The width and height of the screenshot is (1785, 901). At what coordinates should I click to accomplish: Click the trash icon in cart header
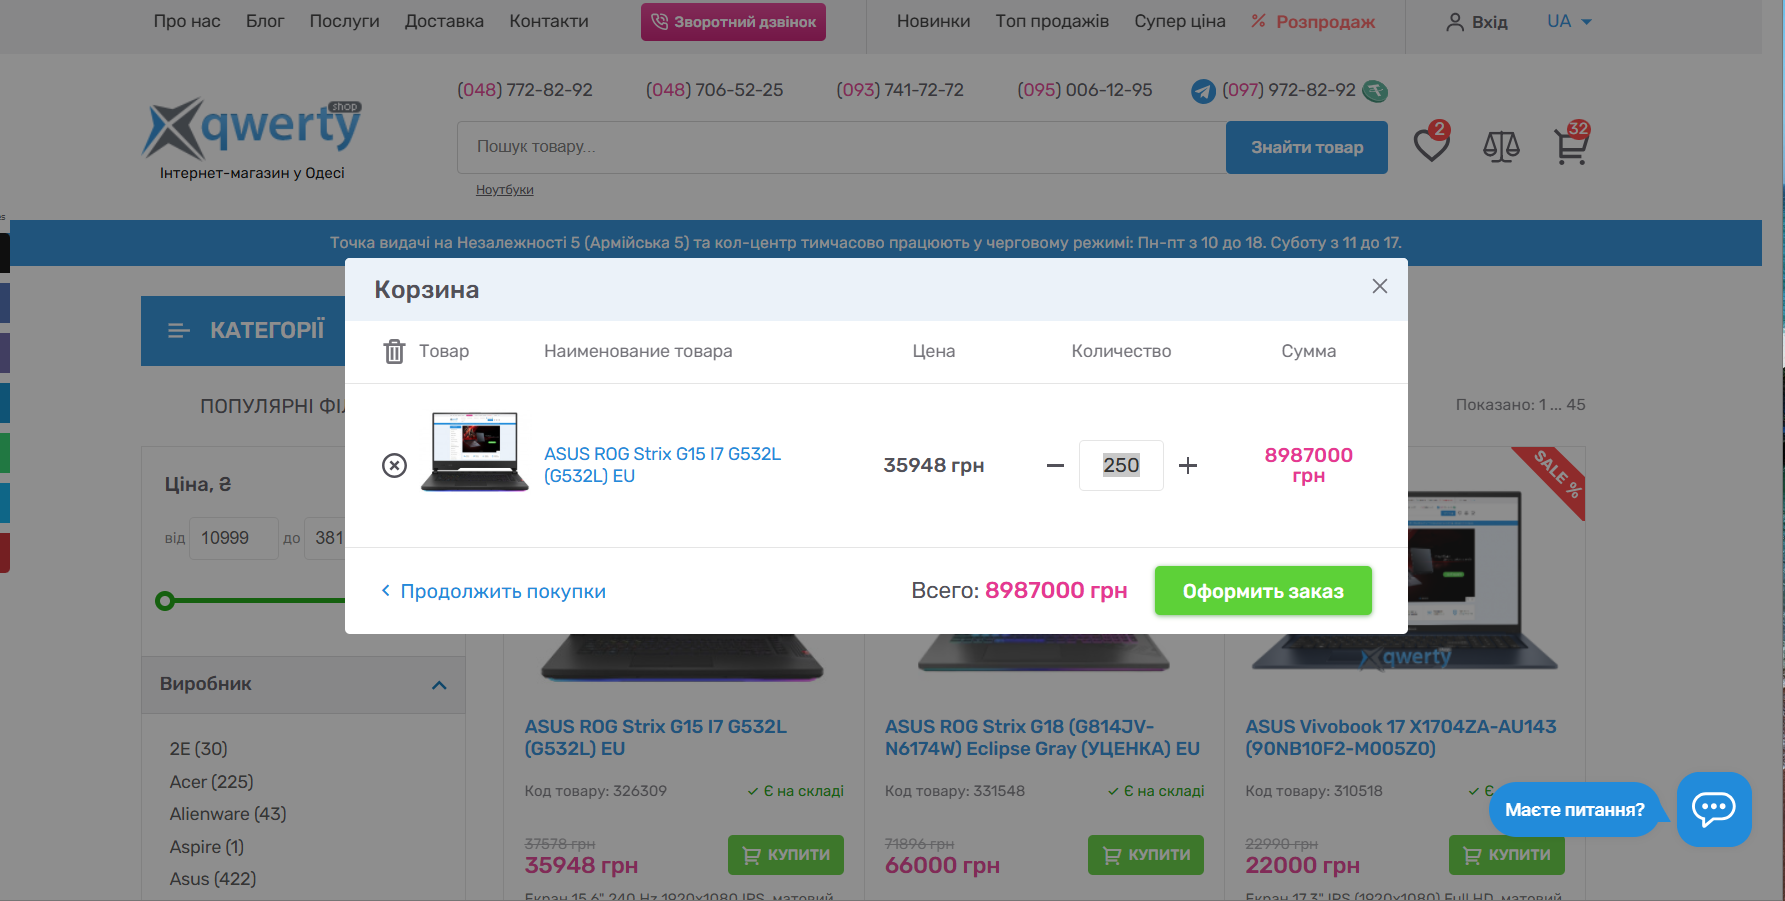[394, 351]
